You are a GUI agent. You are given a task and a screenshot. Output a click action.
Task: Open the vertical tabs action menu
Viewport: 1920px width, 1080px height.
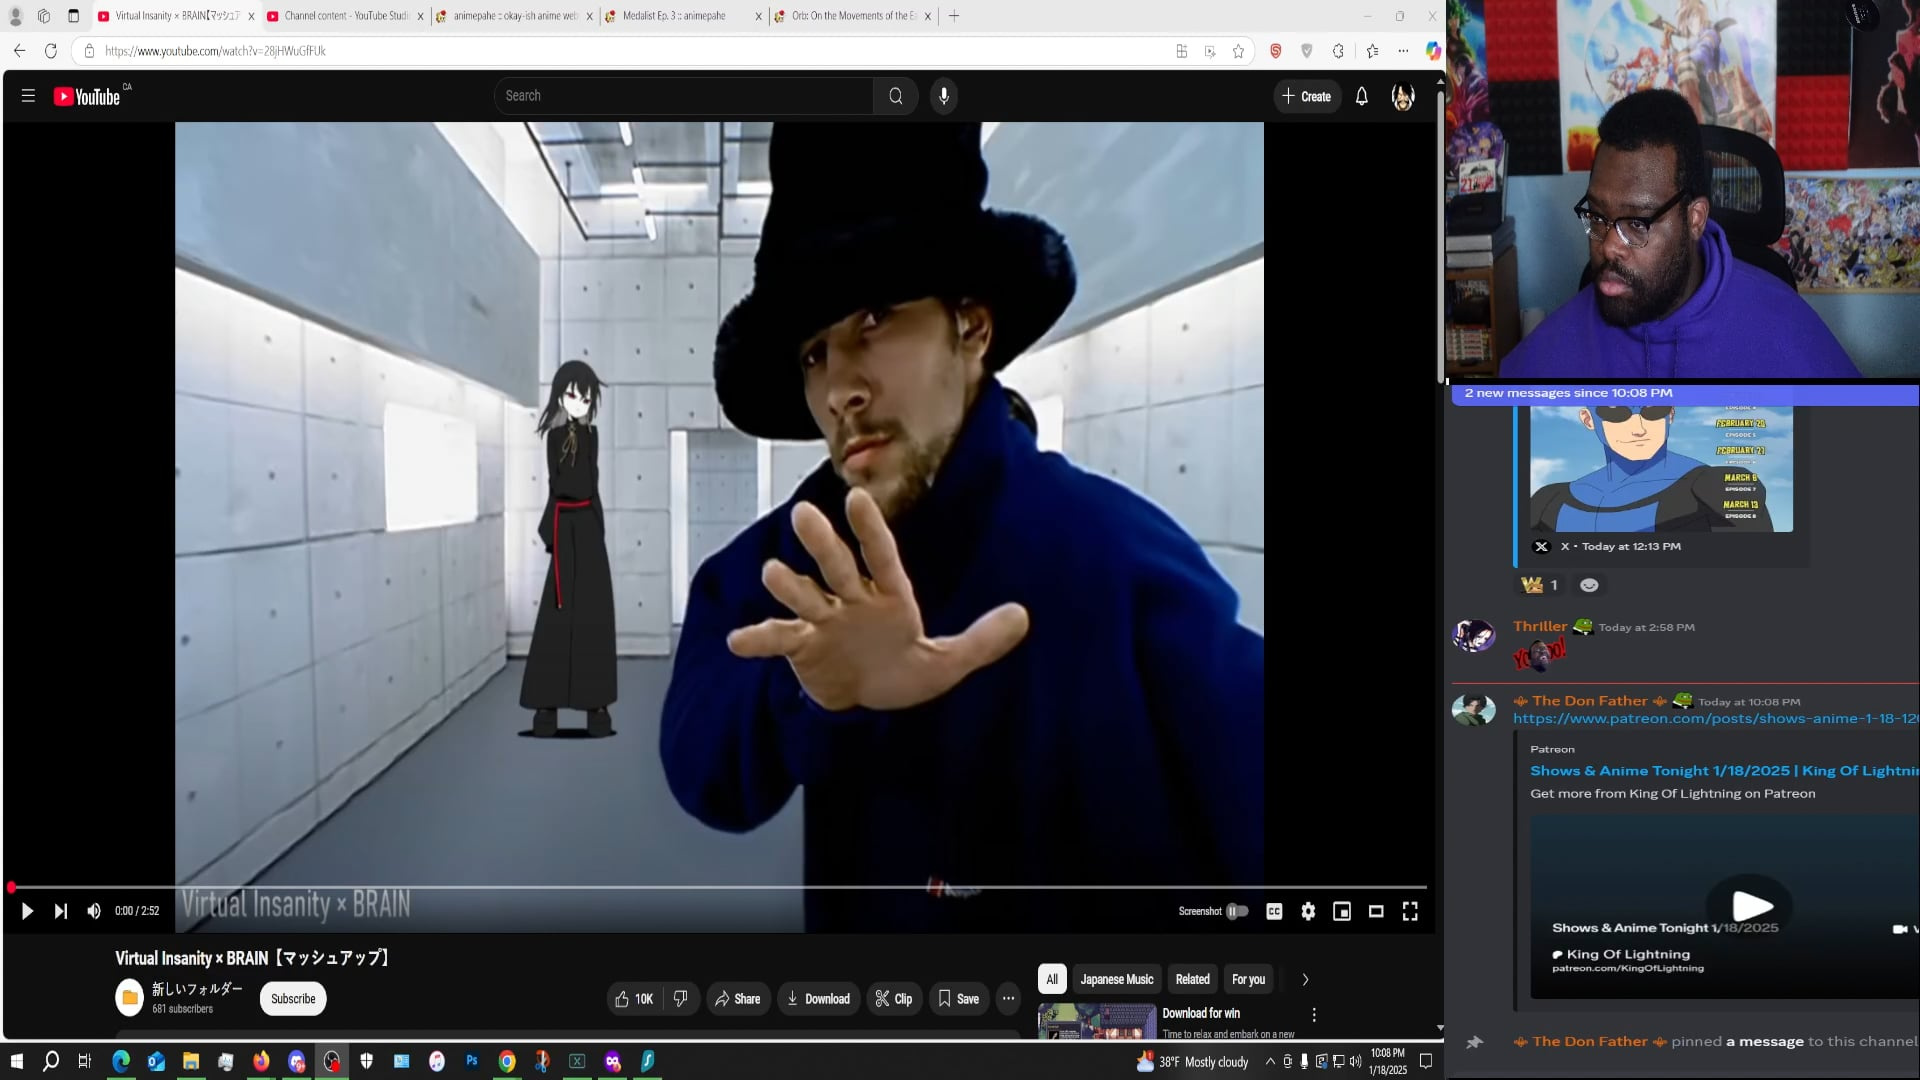point(73,16)
